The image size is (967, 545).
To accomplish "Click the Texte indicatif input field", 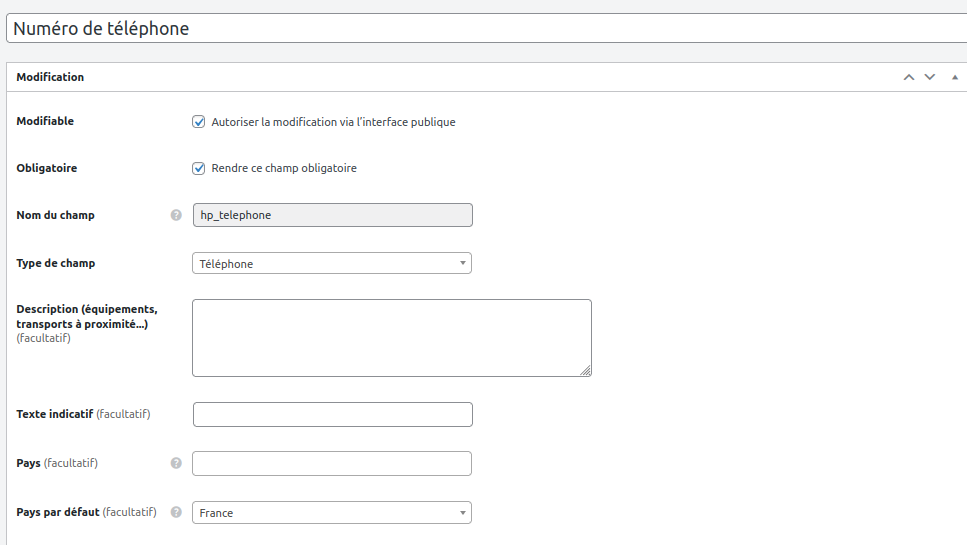I will pos(333,414).
